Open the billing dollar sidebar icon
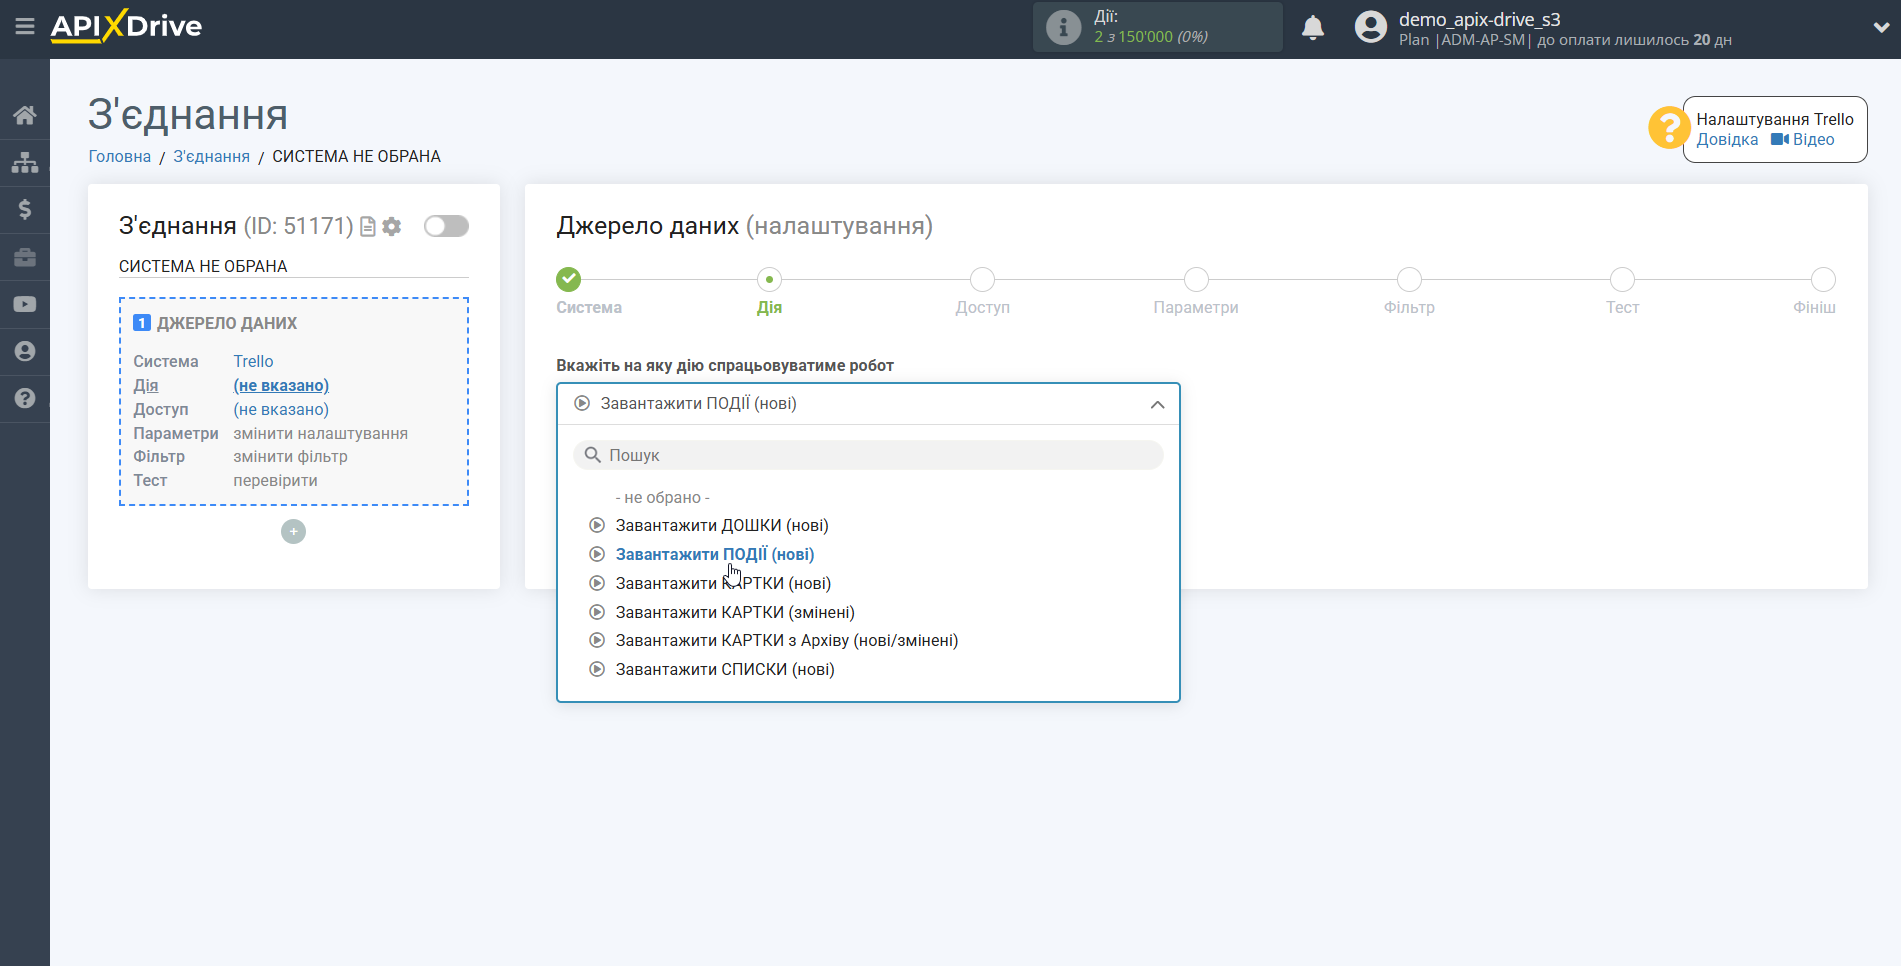 [25, 209]
